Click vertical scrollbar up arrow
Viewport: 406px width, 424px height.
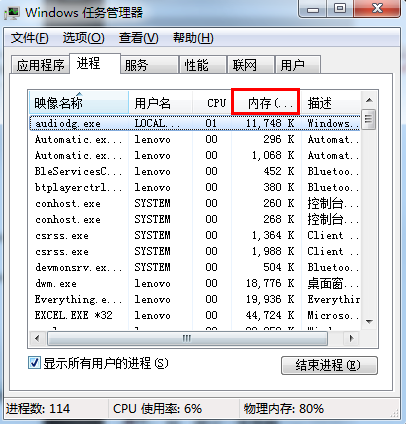coord(369,100)
